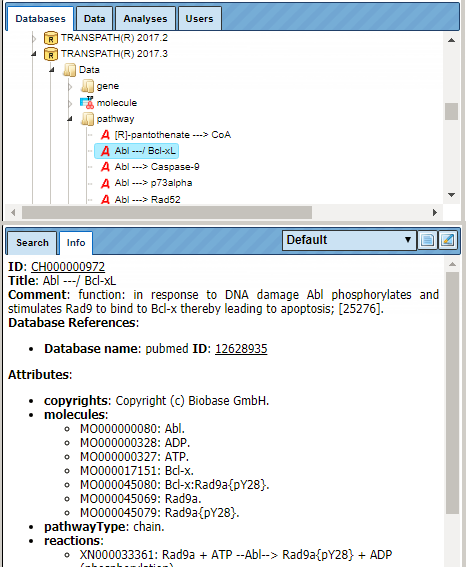
Task: Open the Users tab
Action: coord(200,19)
